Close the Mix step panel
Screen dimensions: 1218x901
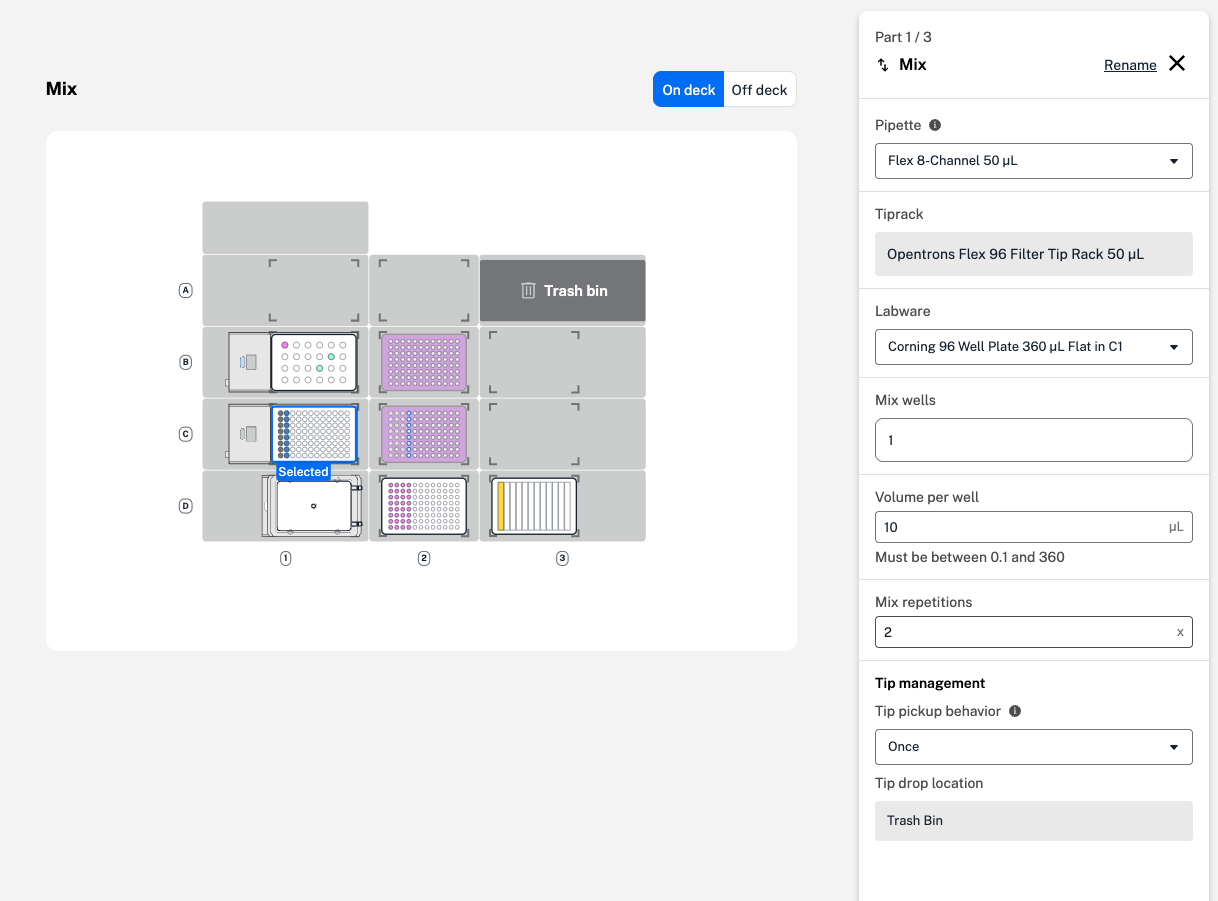1177,64
